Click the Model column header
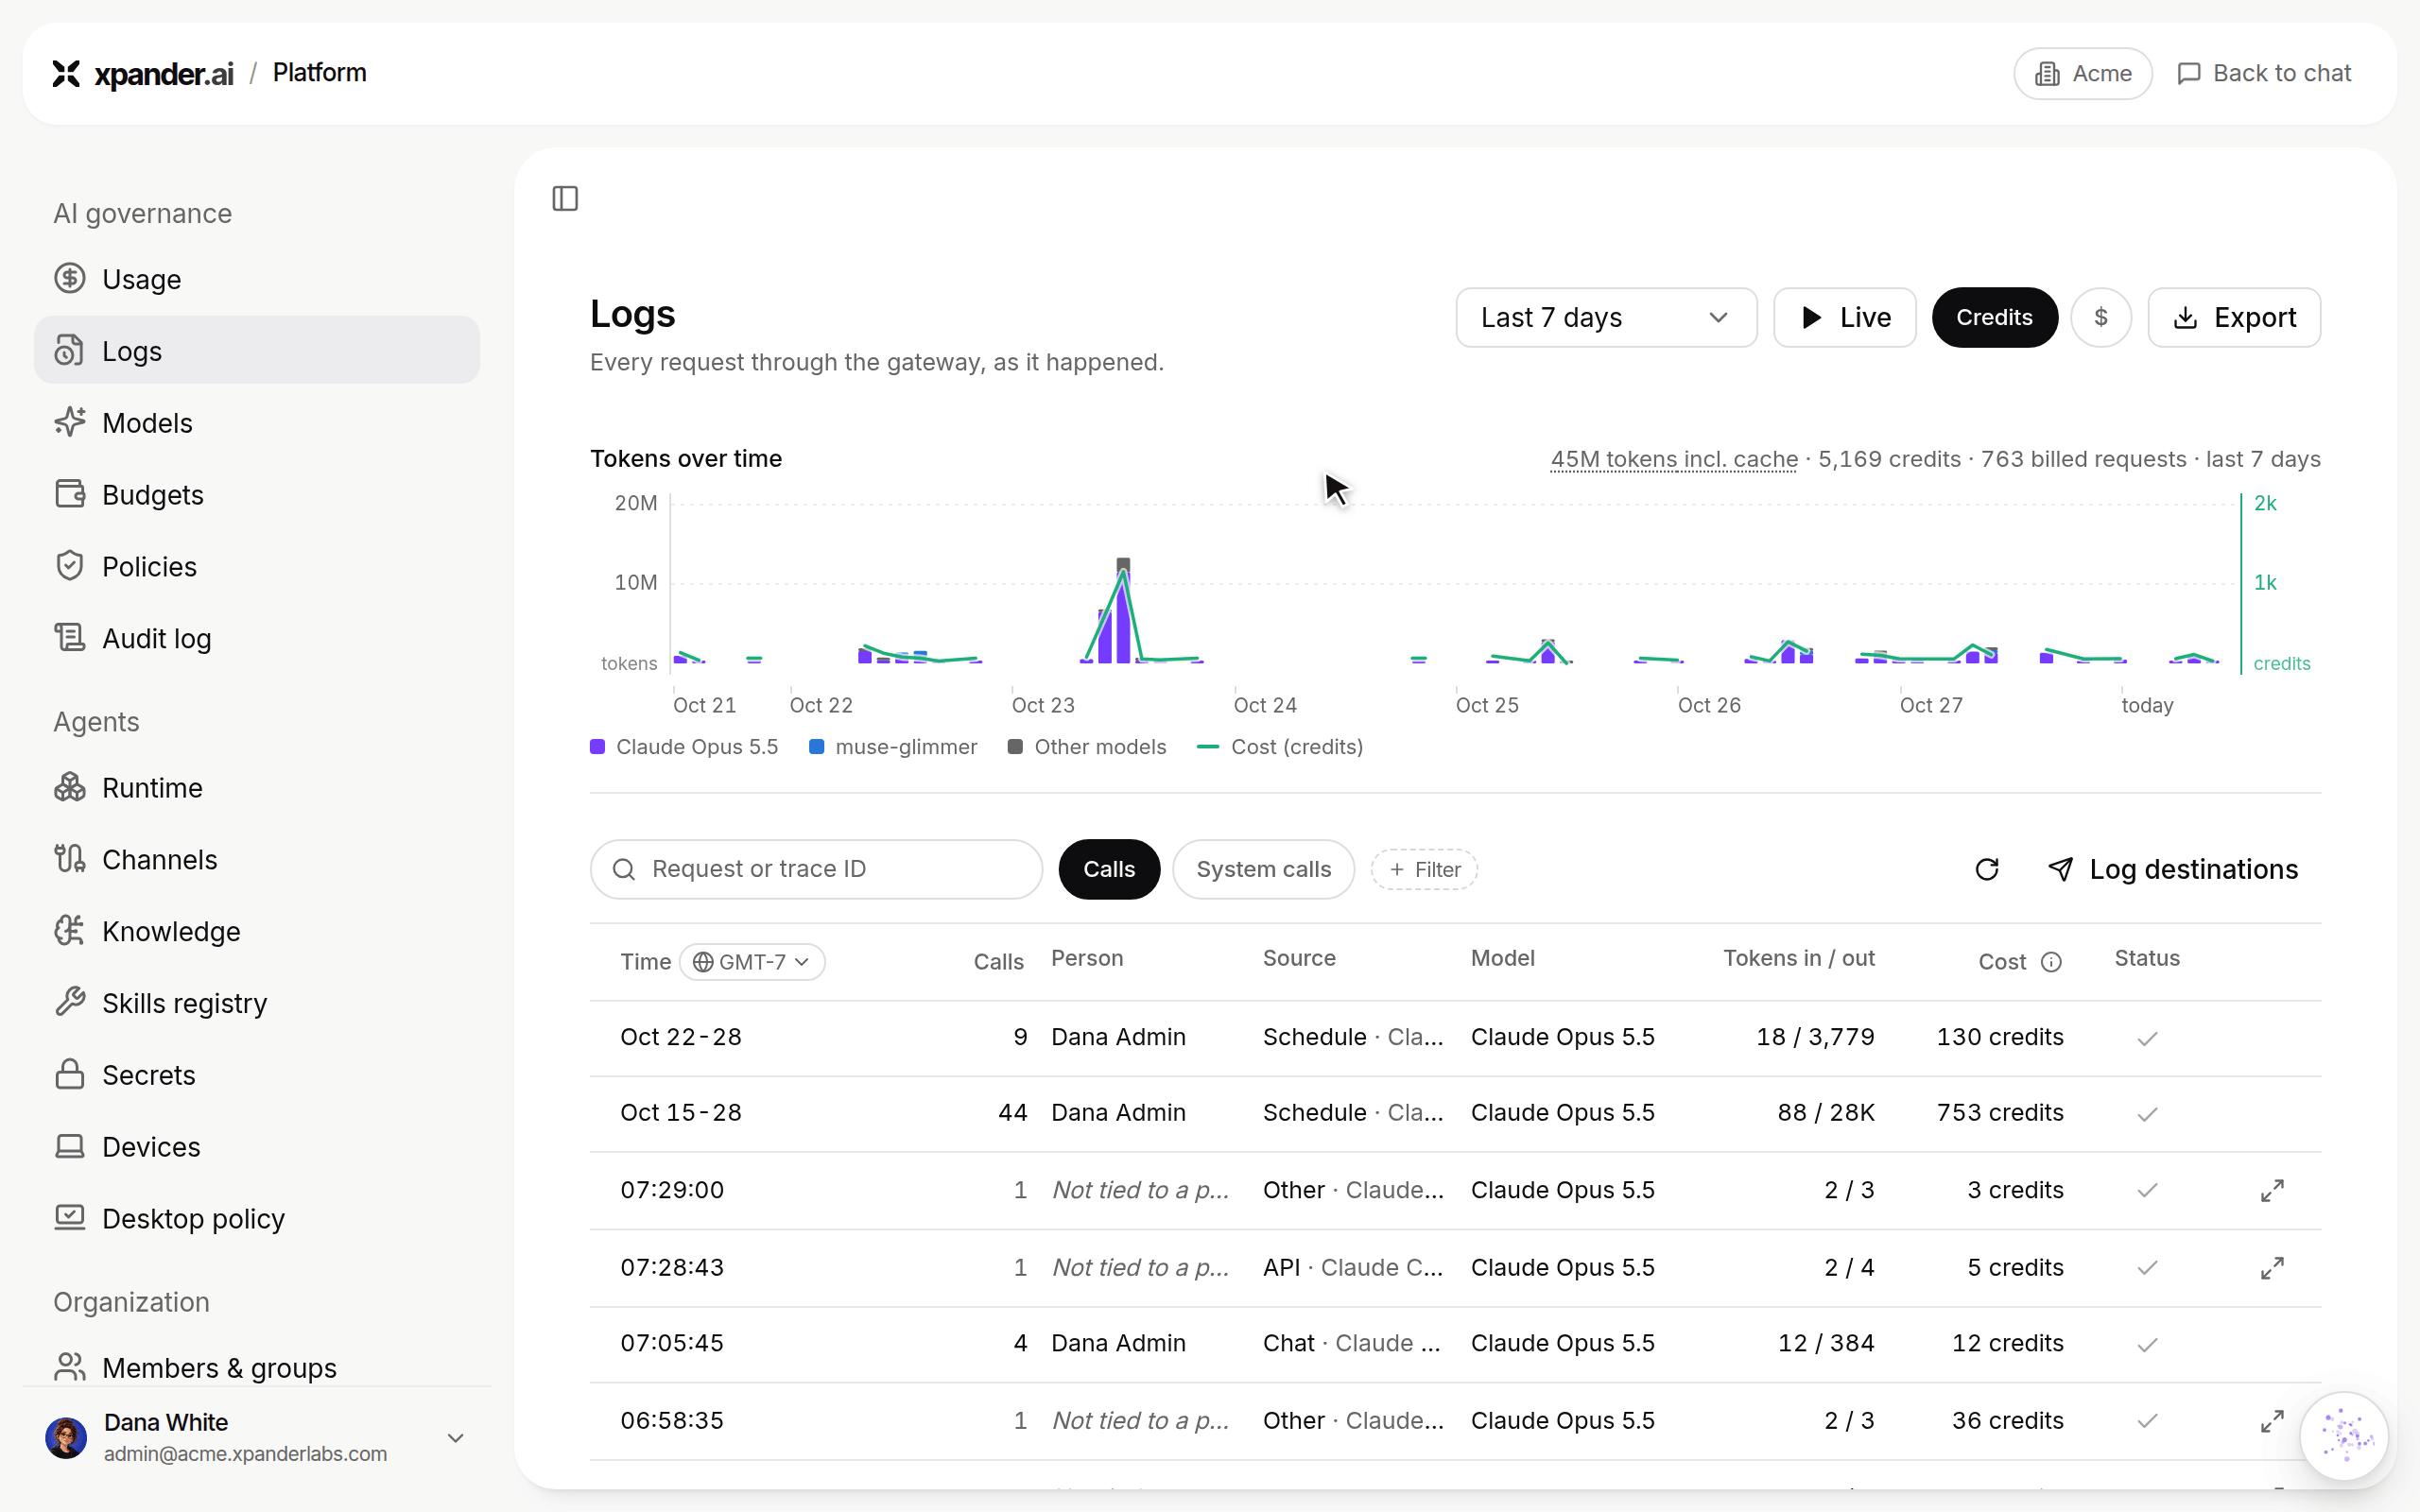The height and width of the screenshot is (1512, 2420). click(x=1502, y=958)
